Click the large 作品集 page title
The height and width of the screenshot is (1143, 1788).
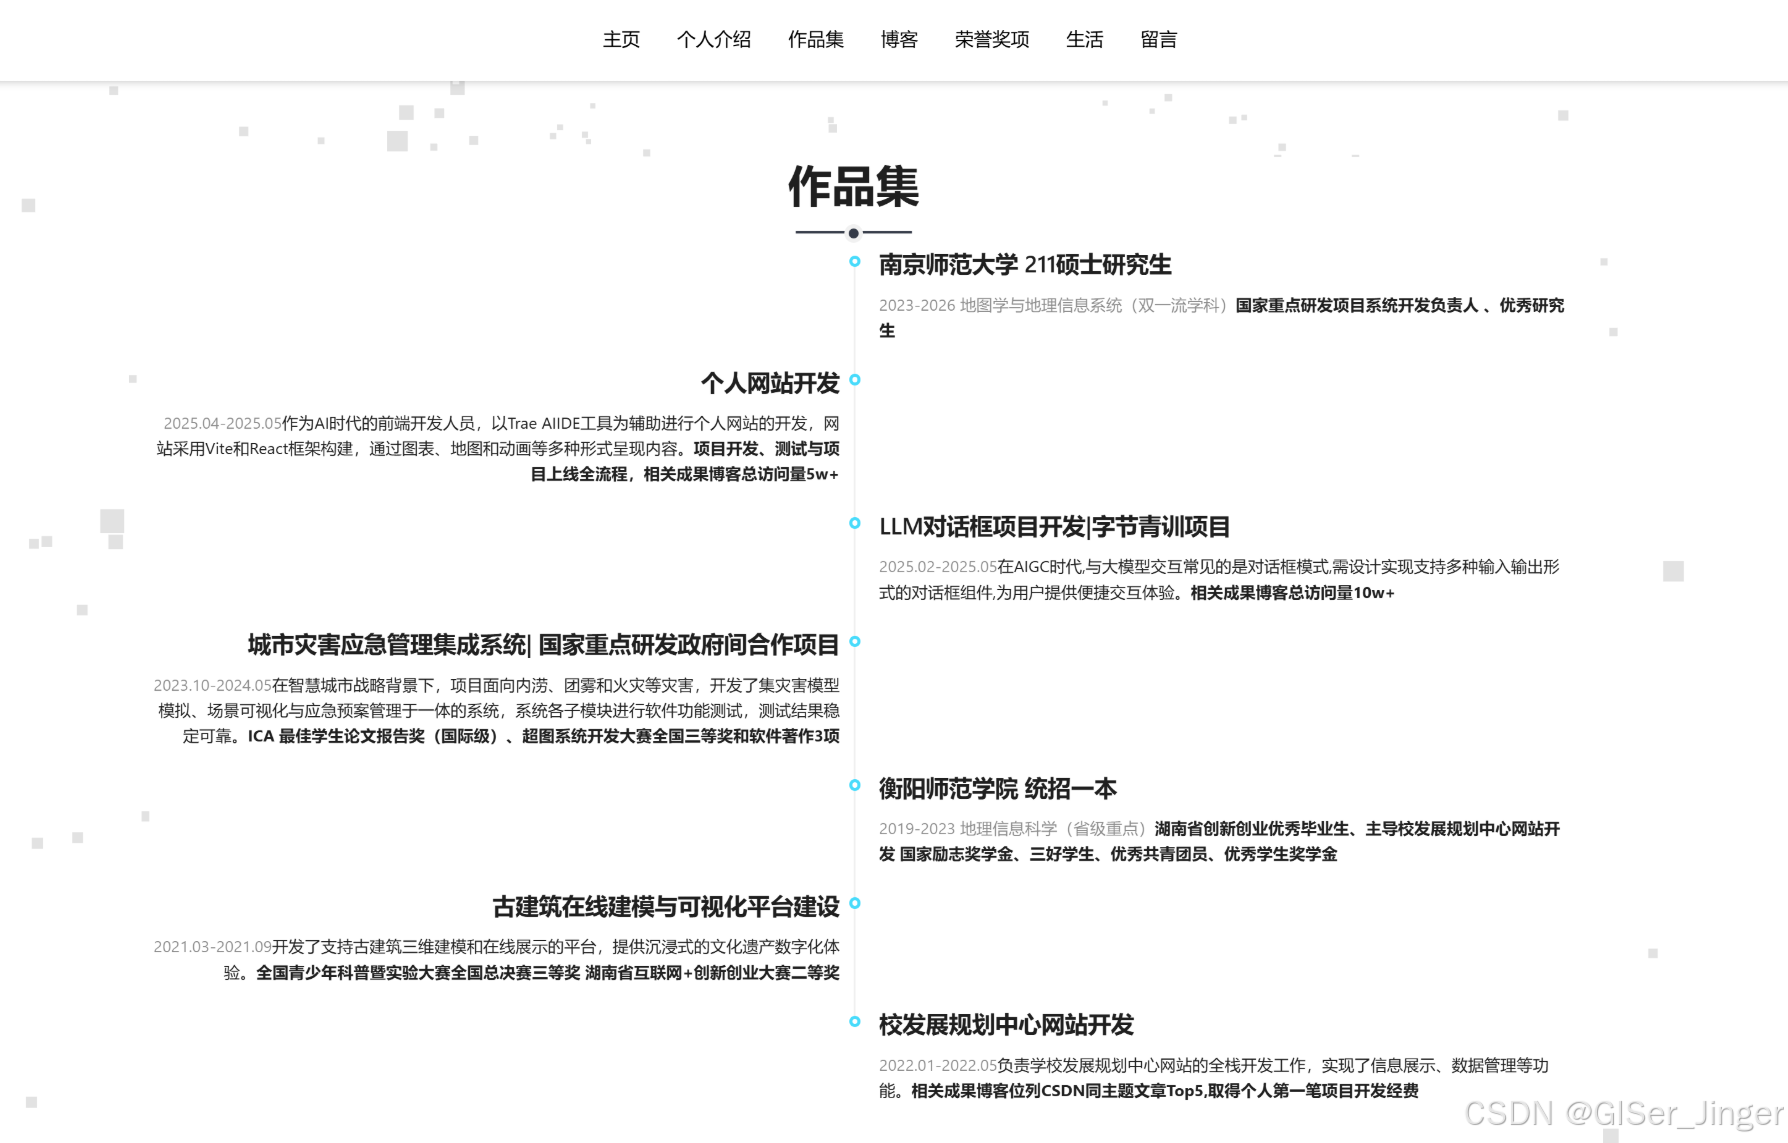(x=854, y=187)
